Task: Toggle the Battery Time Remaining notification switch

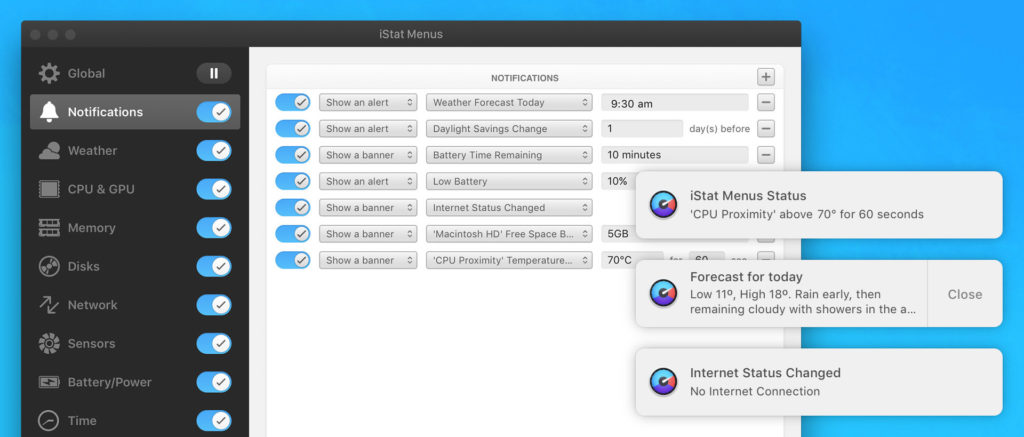Action: (293, 155)
